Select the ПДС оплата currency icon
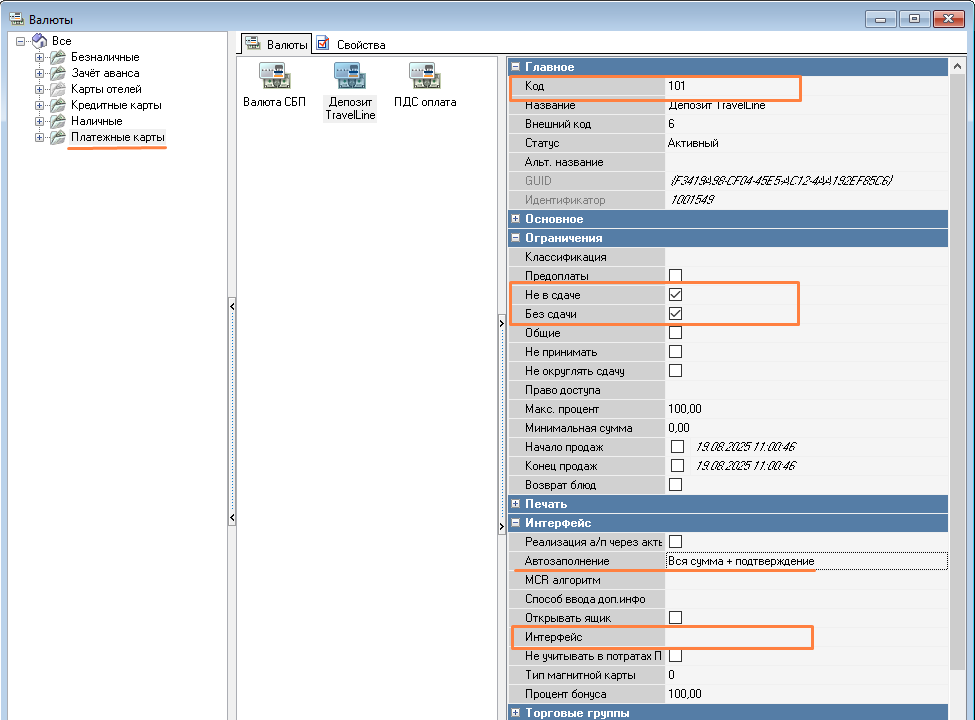The image size is (975, 720). (424, 77)
